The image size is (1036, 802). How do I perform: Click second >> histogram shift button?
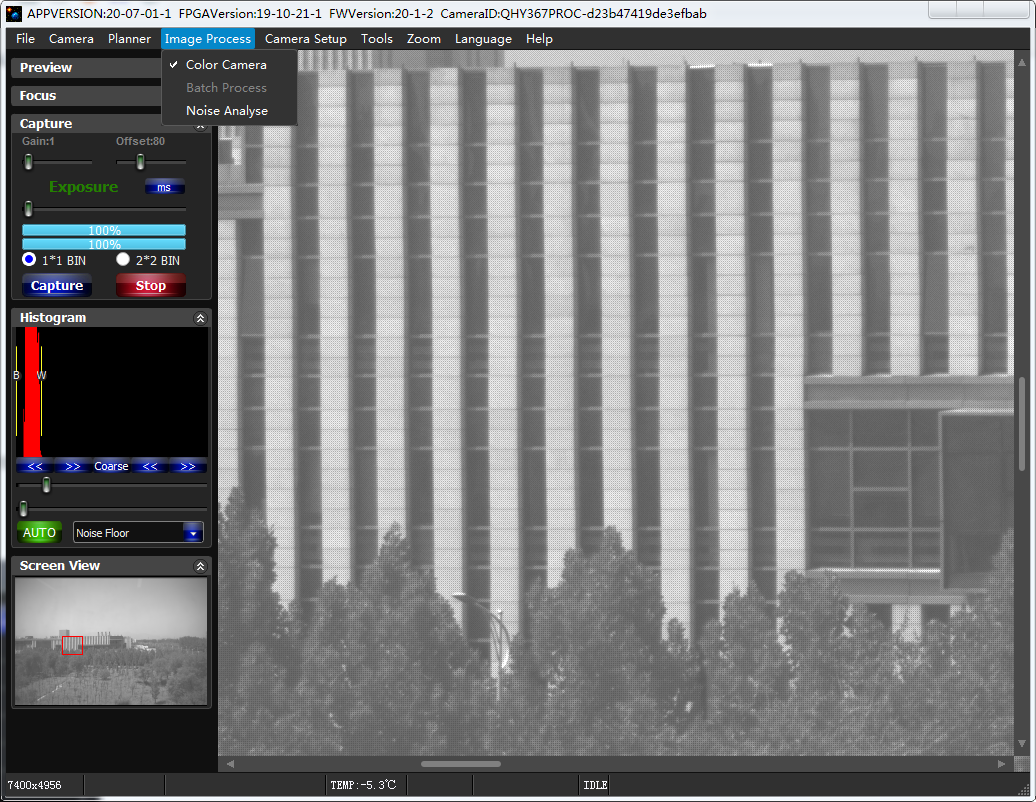coord(188,466)
